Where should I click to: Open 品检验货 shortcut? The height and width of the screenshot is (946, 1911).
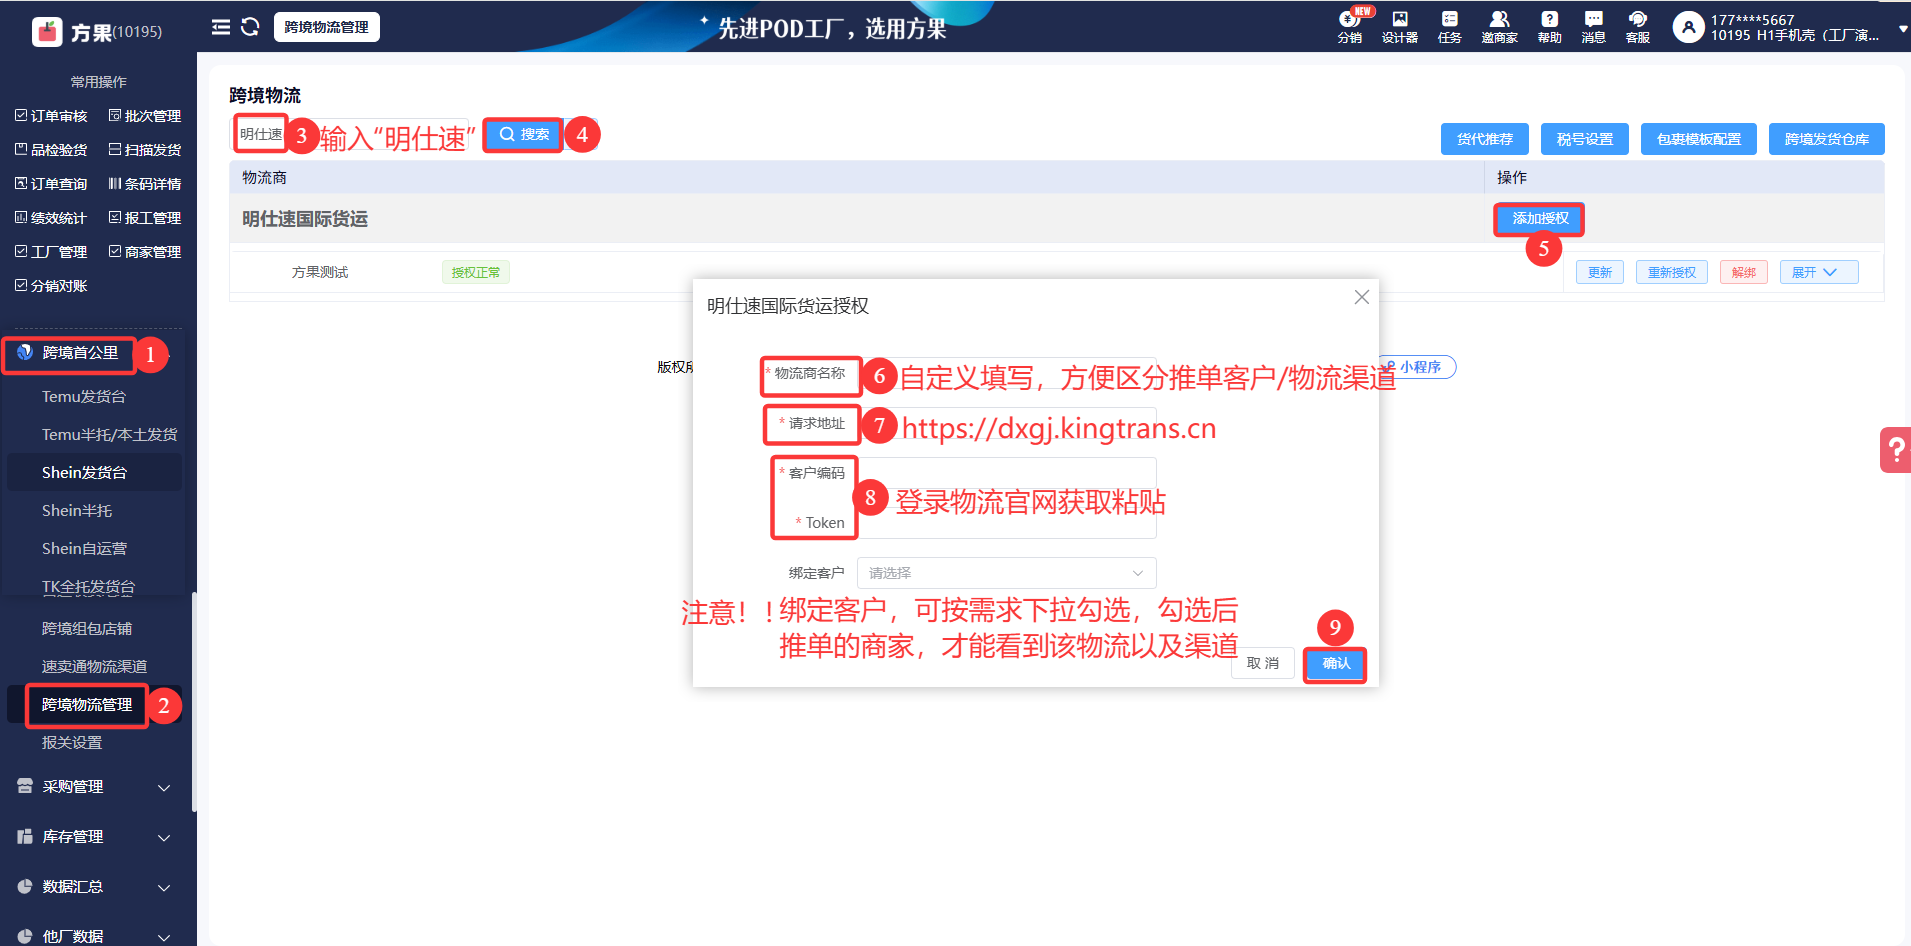(x=51, y=150)
